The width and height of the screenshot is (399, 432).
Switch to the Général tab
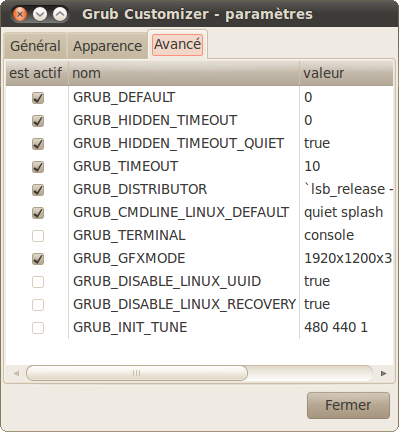[x=35, y=46]
